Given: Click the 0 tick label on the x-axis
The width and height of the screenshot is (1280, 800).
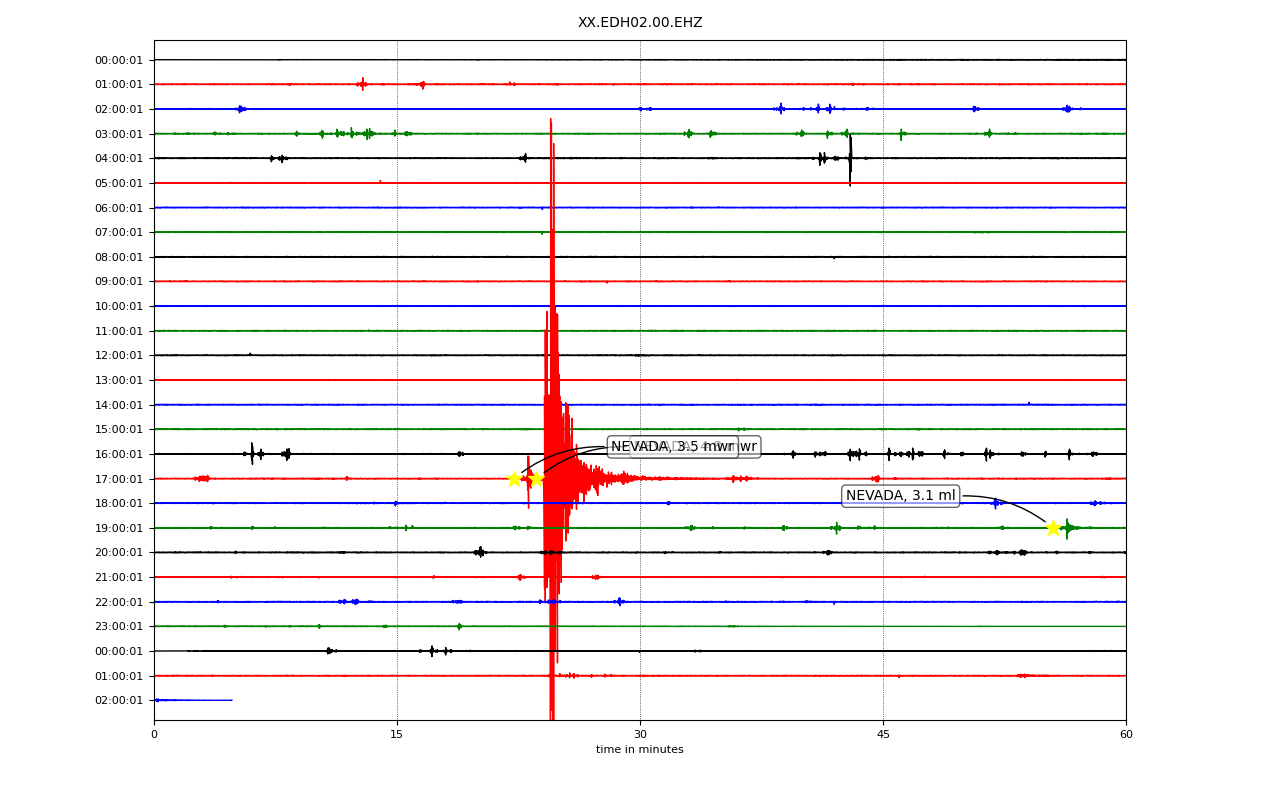Looking at the screenshot, I should click(x=154, y=735).
